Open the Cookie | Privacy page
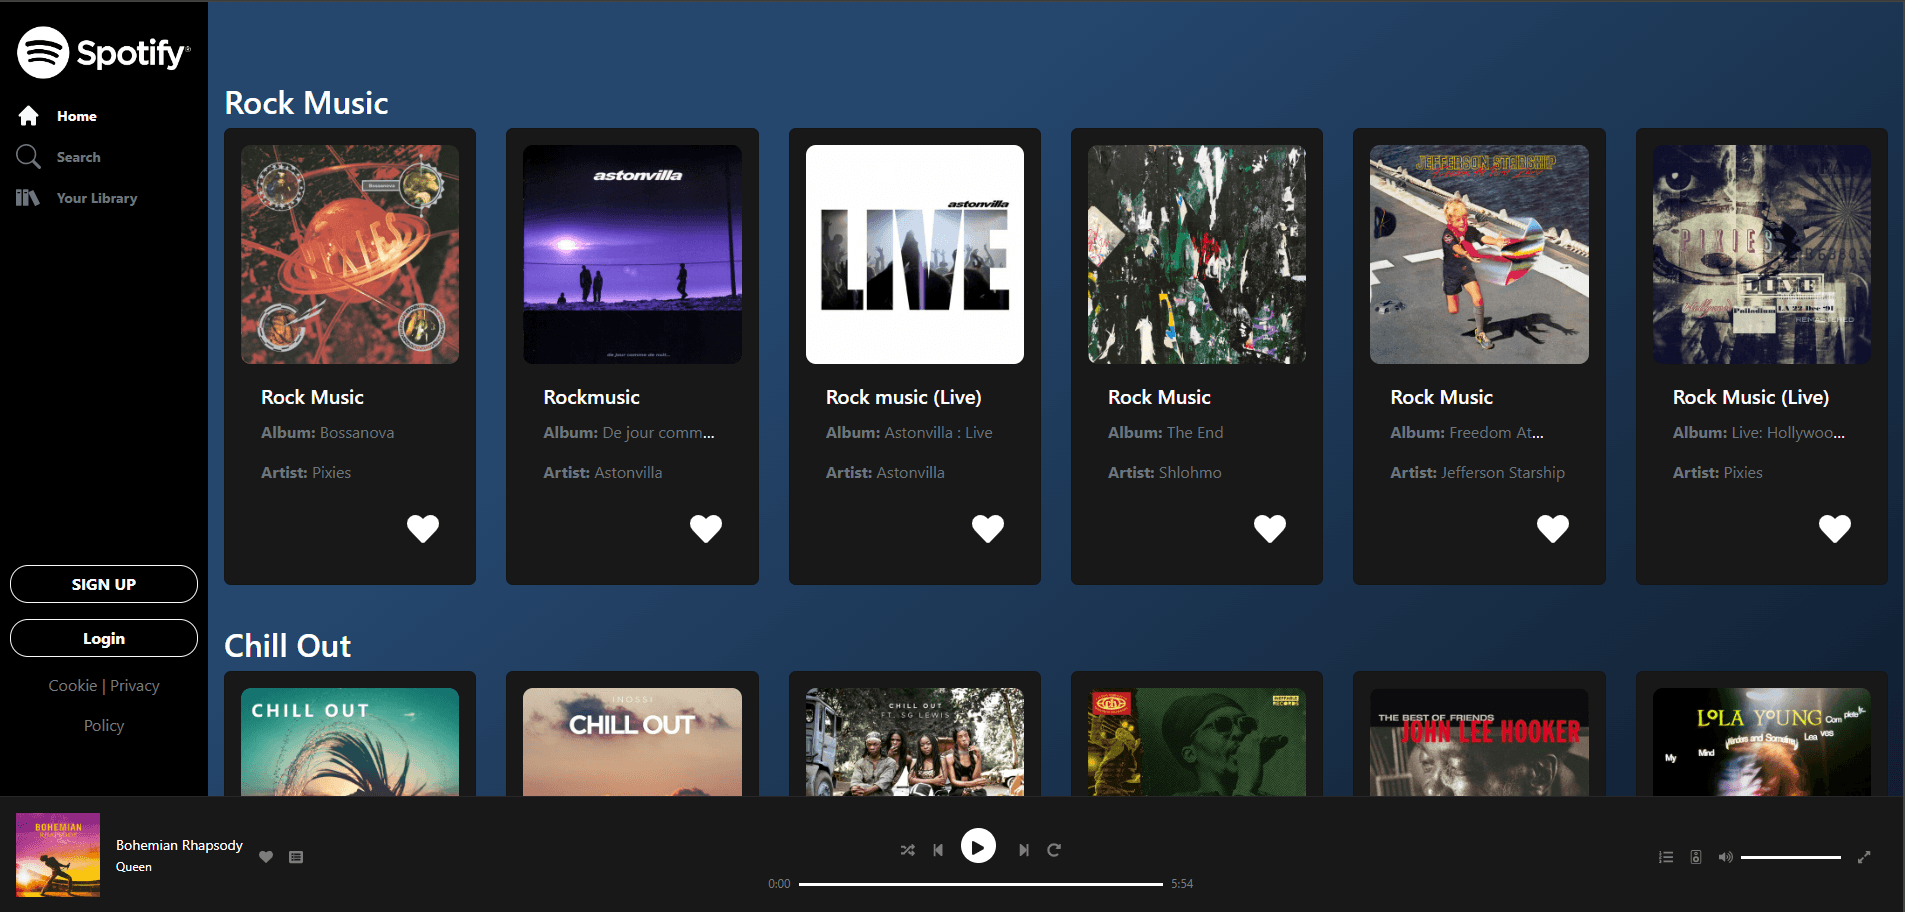 [x=103, y=685]
